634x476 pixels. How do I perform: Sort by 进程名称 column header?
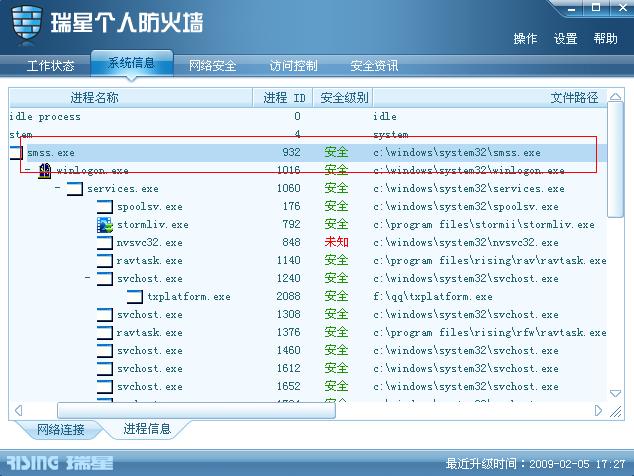[131, 98]
